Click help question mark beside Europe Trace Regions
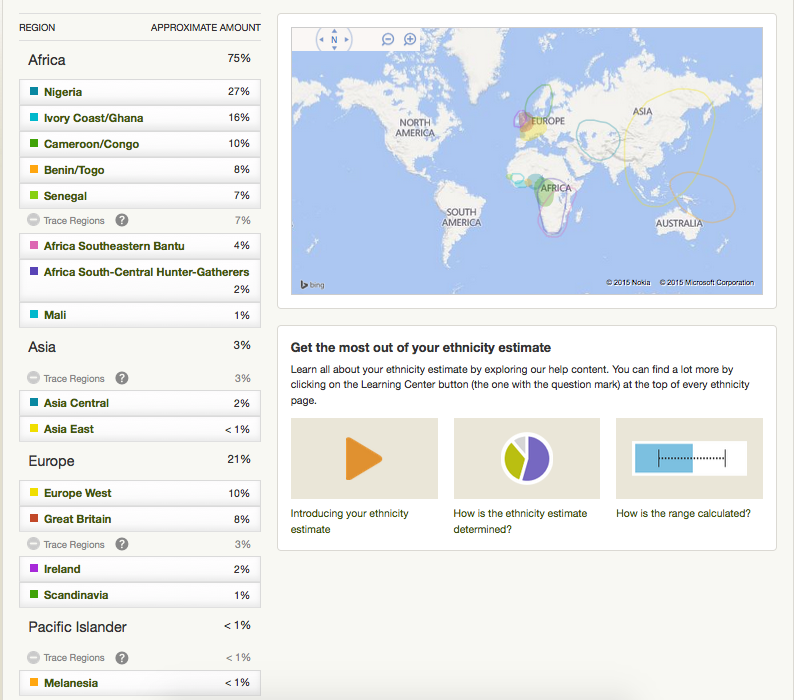The height and width of the screenshot is (700, 794). [x=122, y=545]
